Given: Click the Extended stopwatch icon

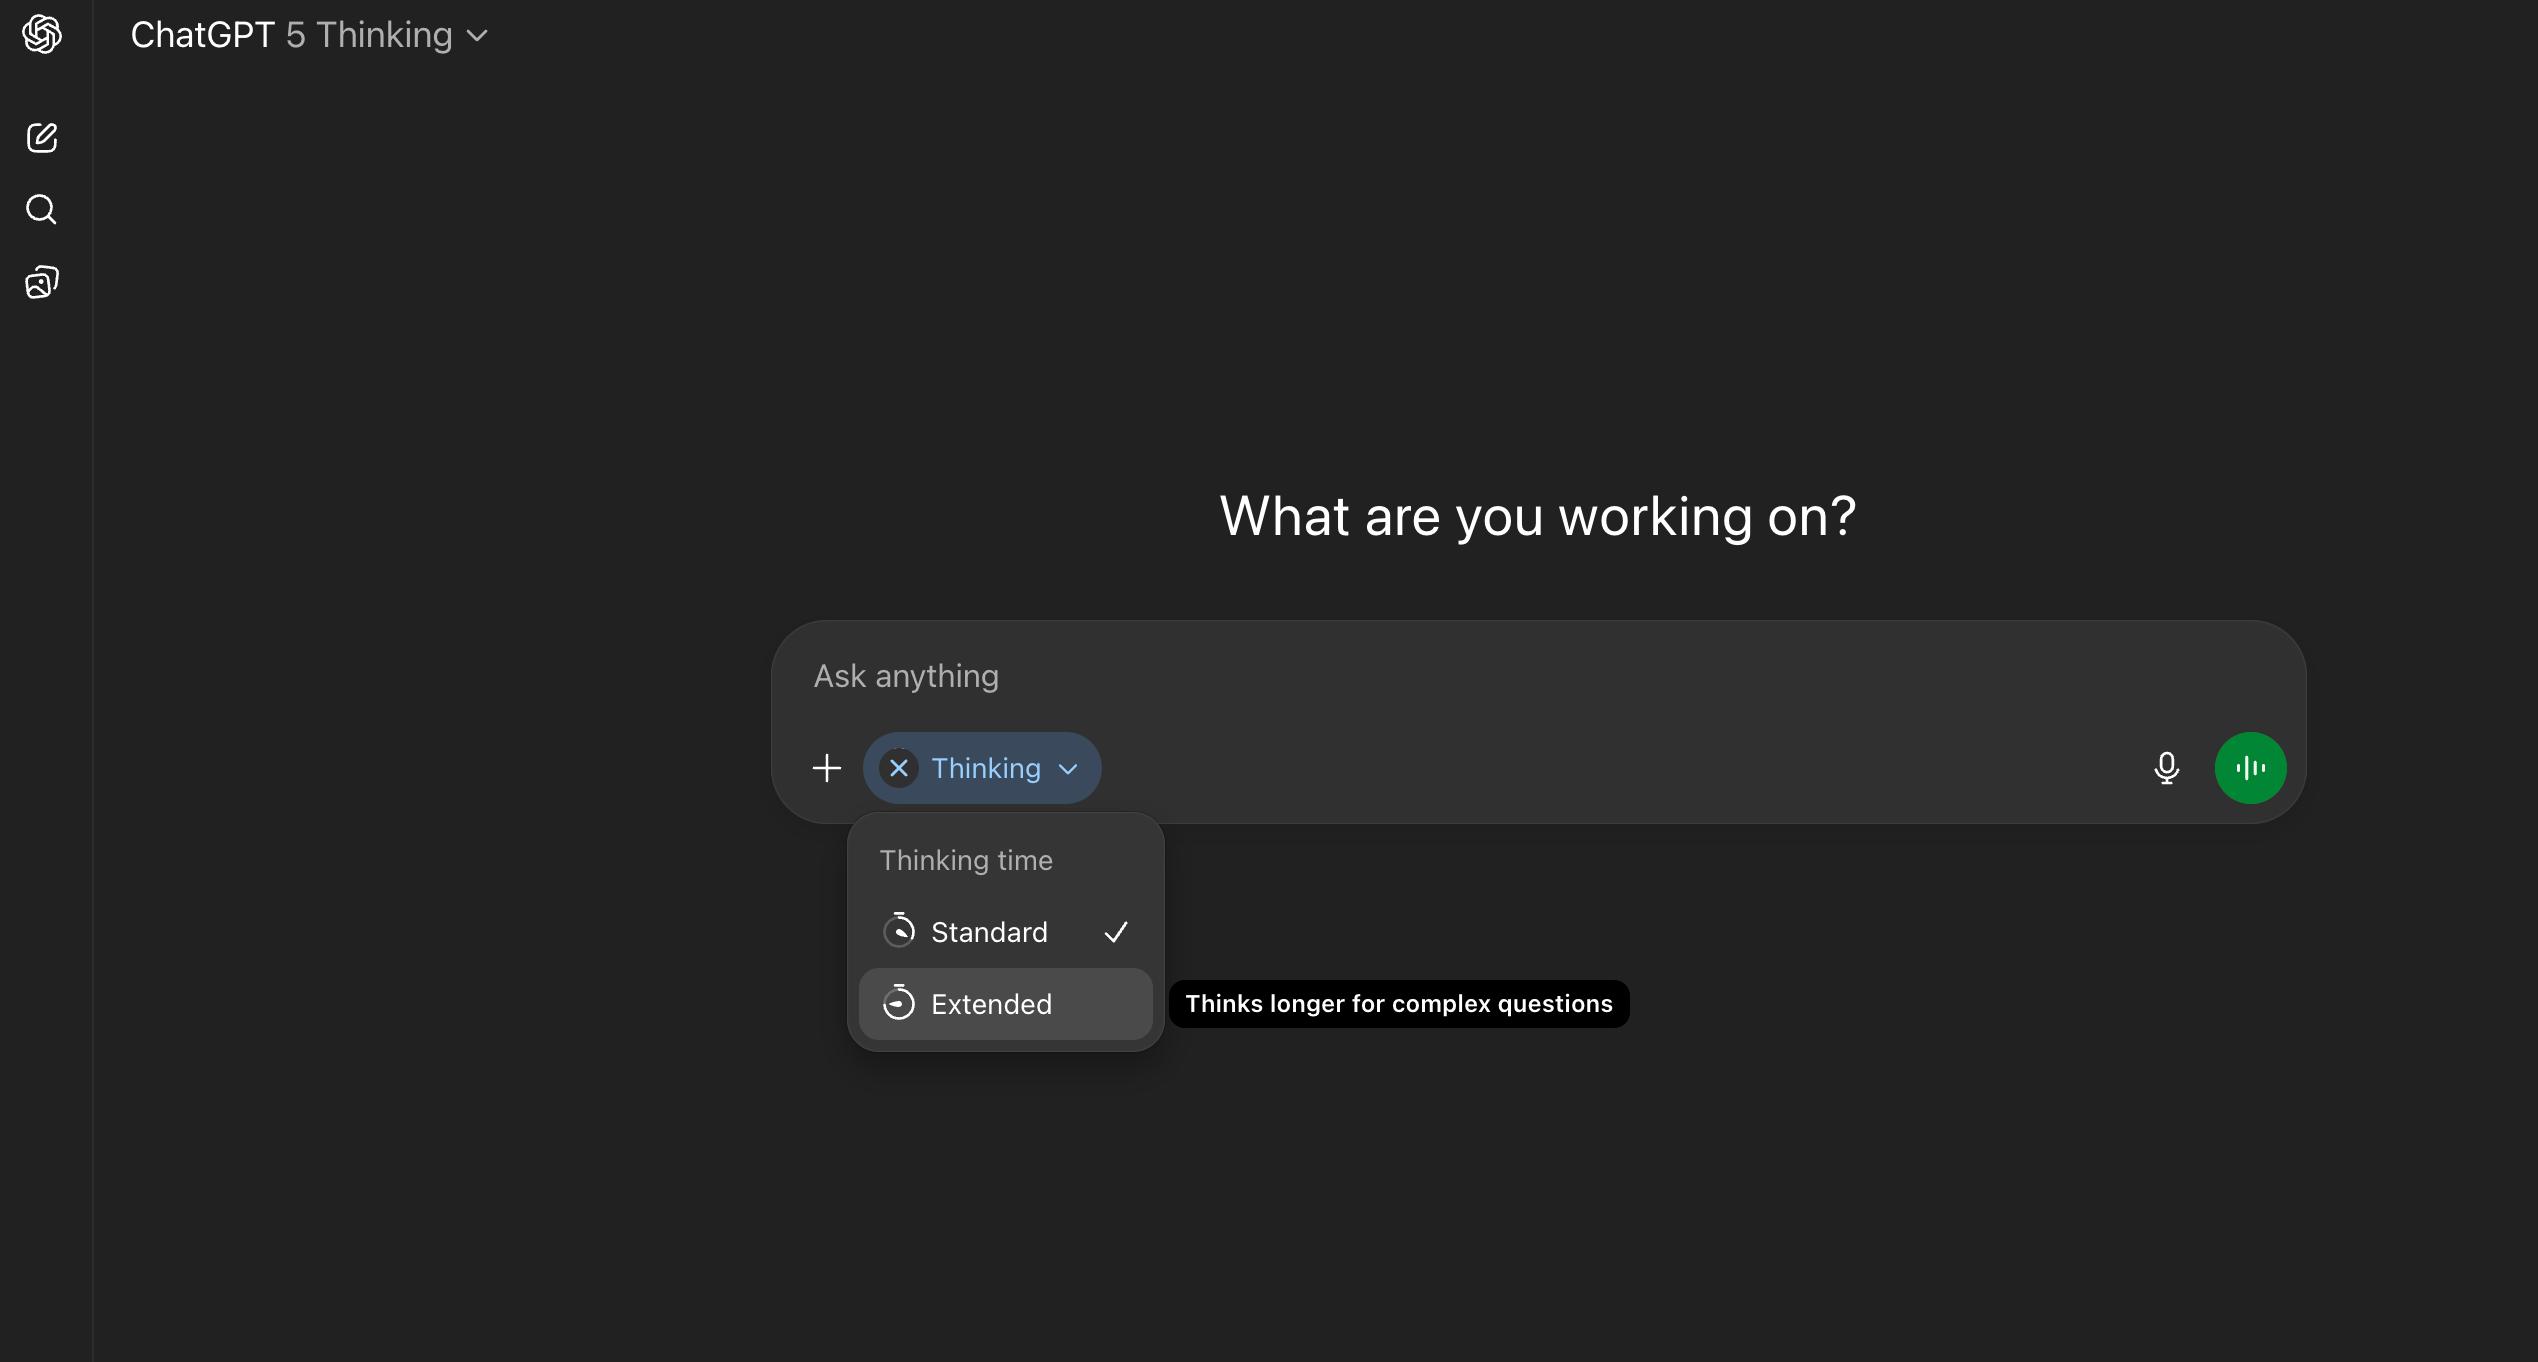Looking at the screenshot, I should point(899,1003).
